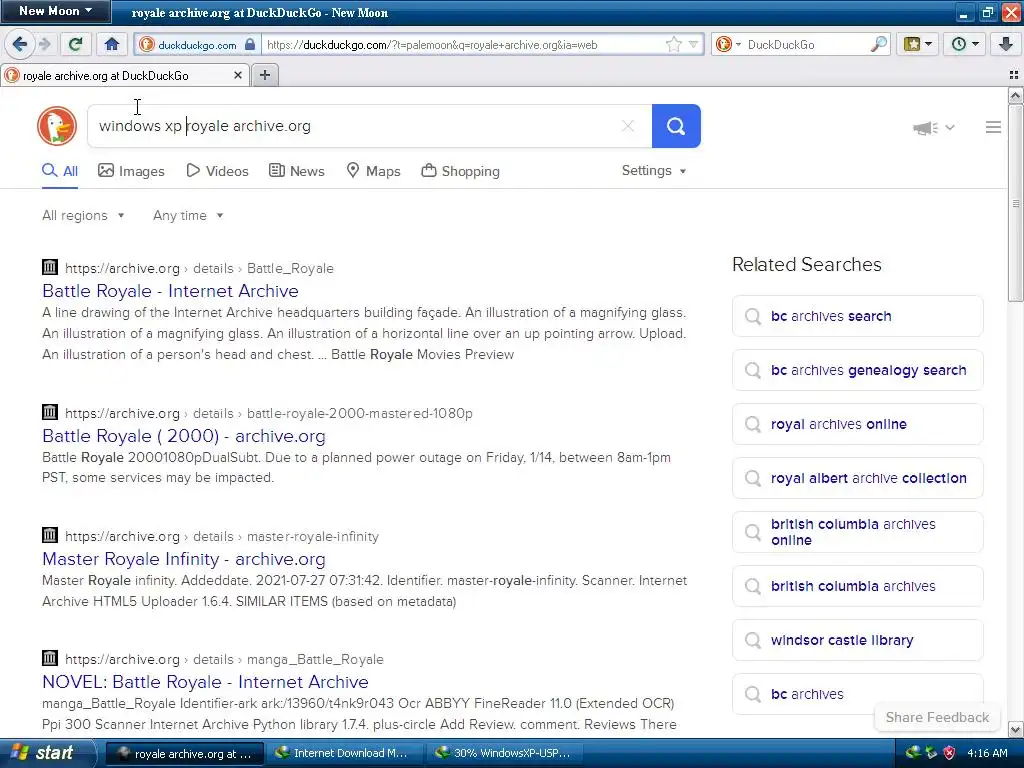1024x768 pixels.
Task: Bookmark this page with the star icon
Action: [673, 44]
